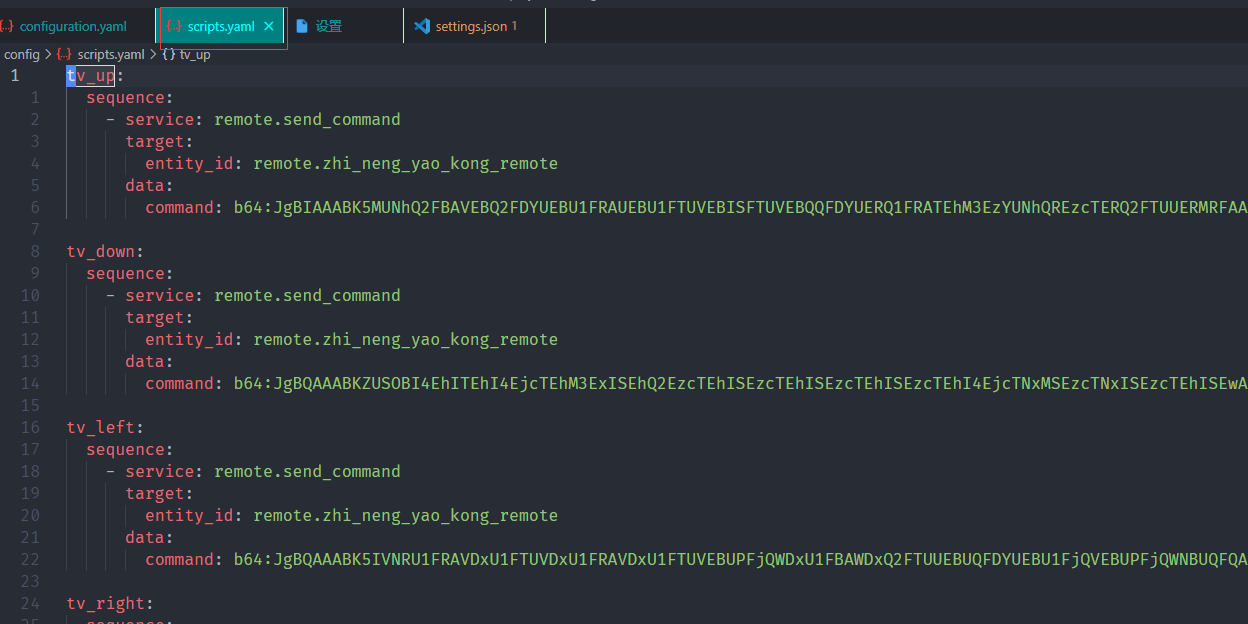Click sequence: under tv_left
The image size is (1248, 624).
[130, 449]
